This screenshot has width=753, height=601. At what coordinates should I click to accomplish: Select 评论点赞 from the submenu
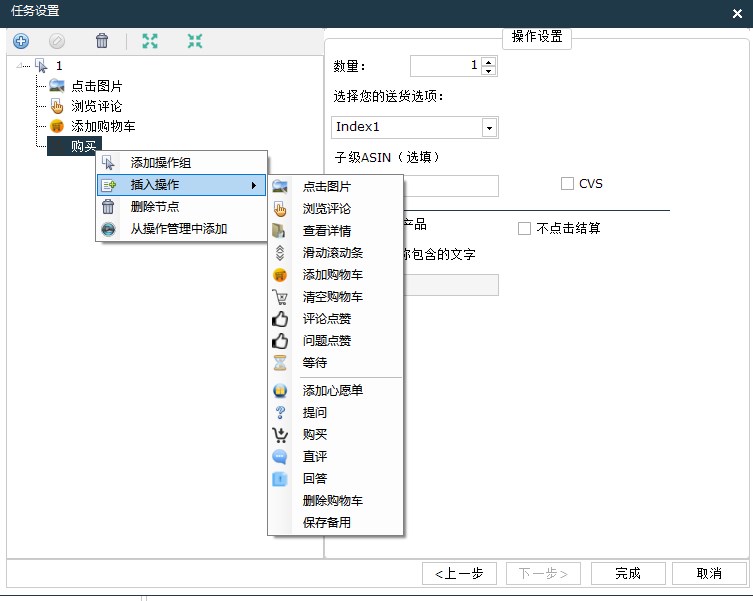335,319
